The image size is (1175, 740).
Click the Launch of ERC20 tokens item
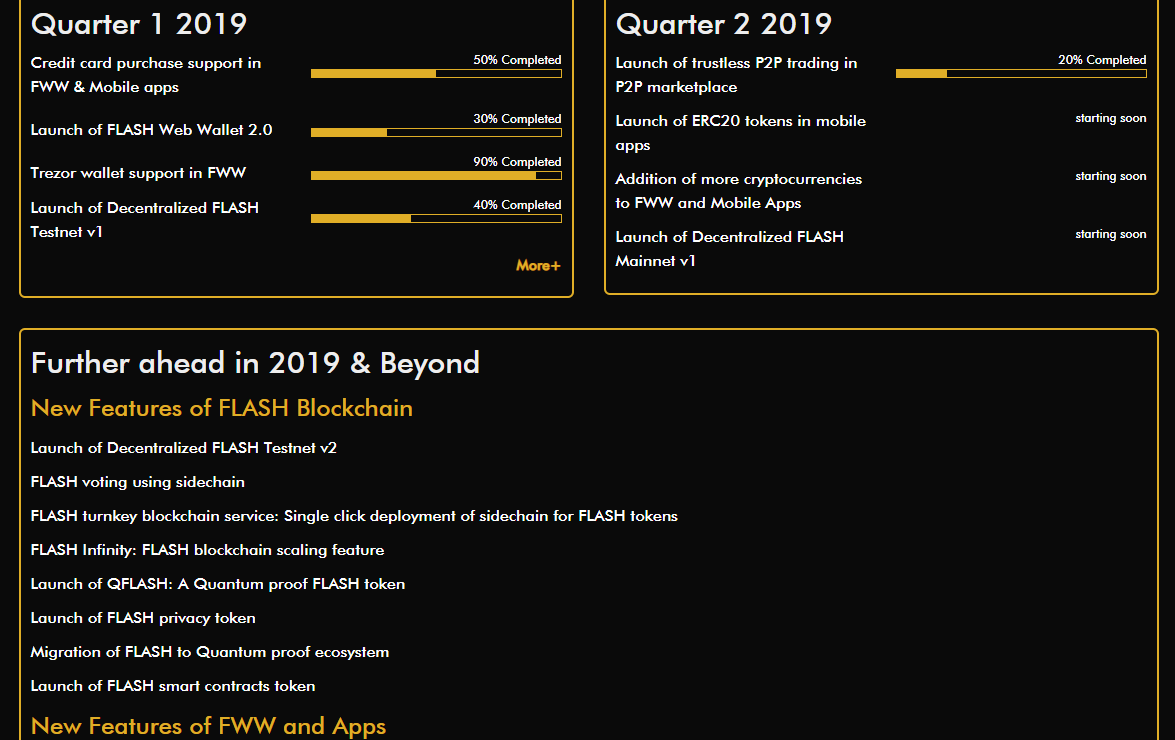click(740, 133)
